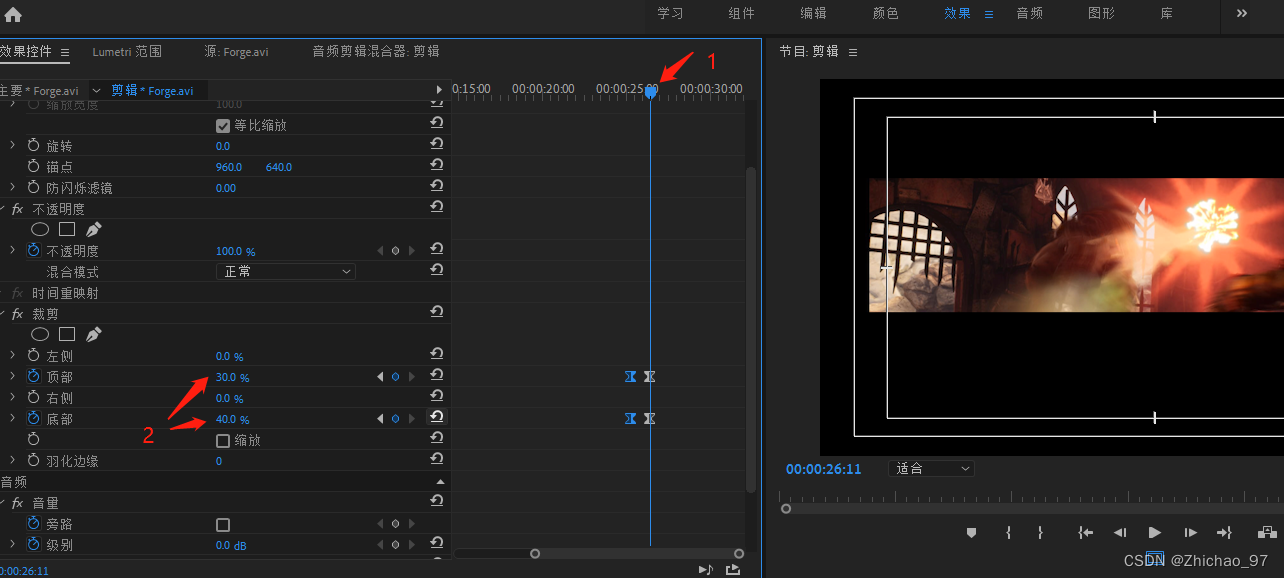This screenshot has height=578, width=1284.
Task: Add marker in the program monitor
Action: pyautogui.click(x=971, y=533)
